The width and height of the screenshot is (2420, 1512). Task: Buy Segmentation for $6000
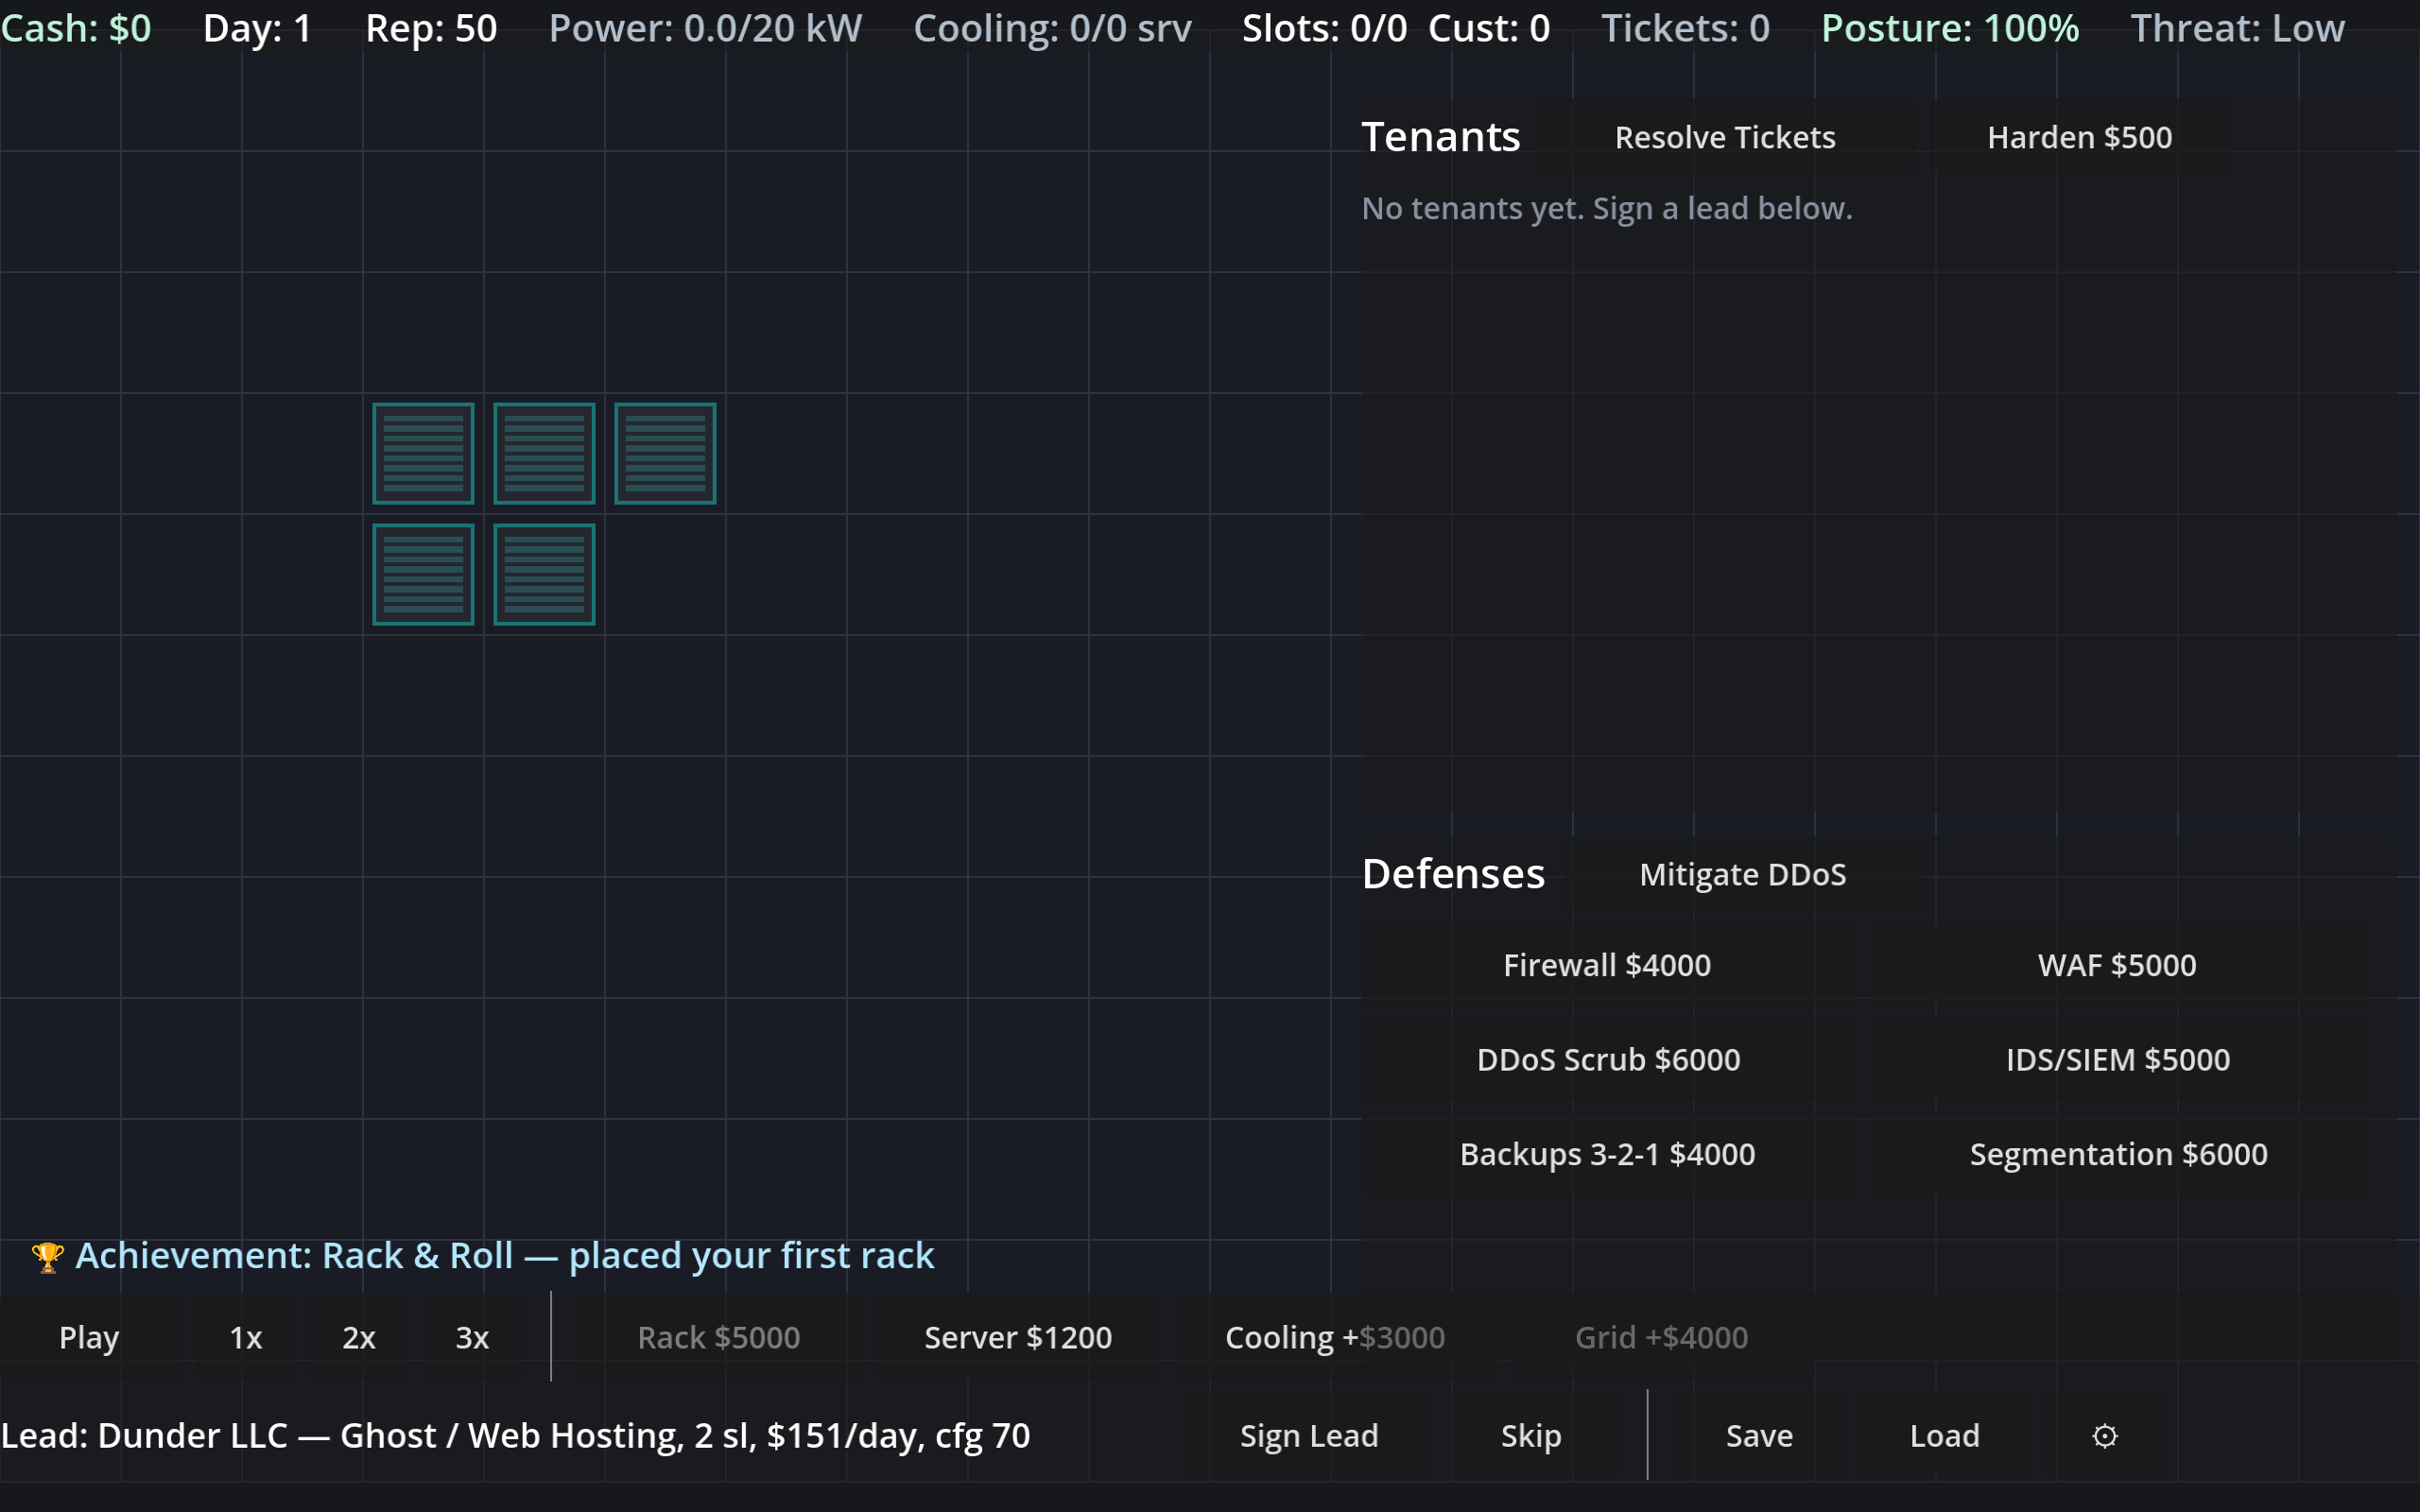point(2117,1154)
